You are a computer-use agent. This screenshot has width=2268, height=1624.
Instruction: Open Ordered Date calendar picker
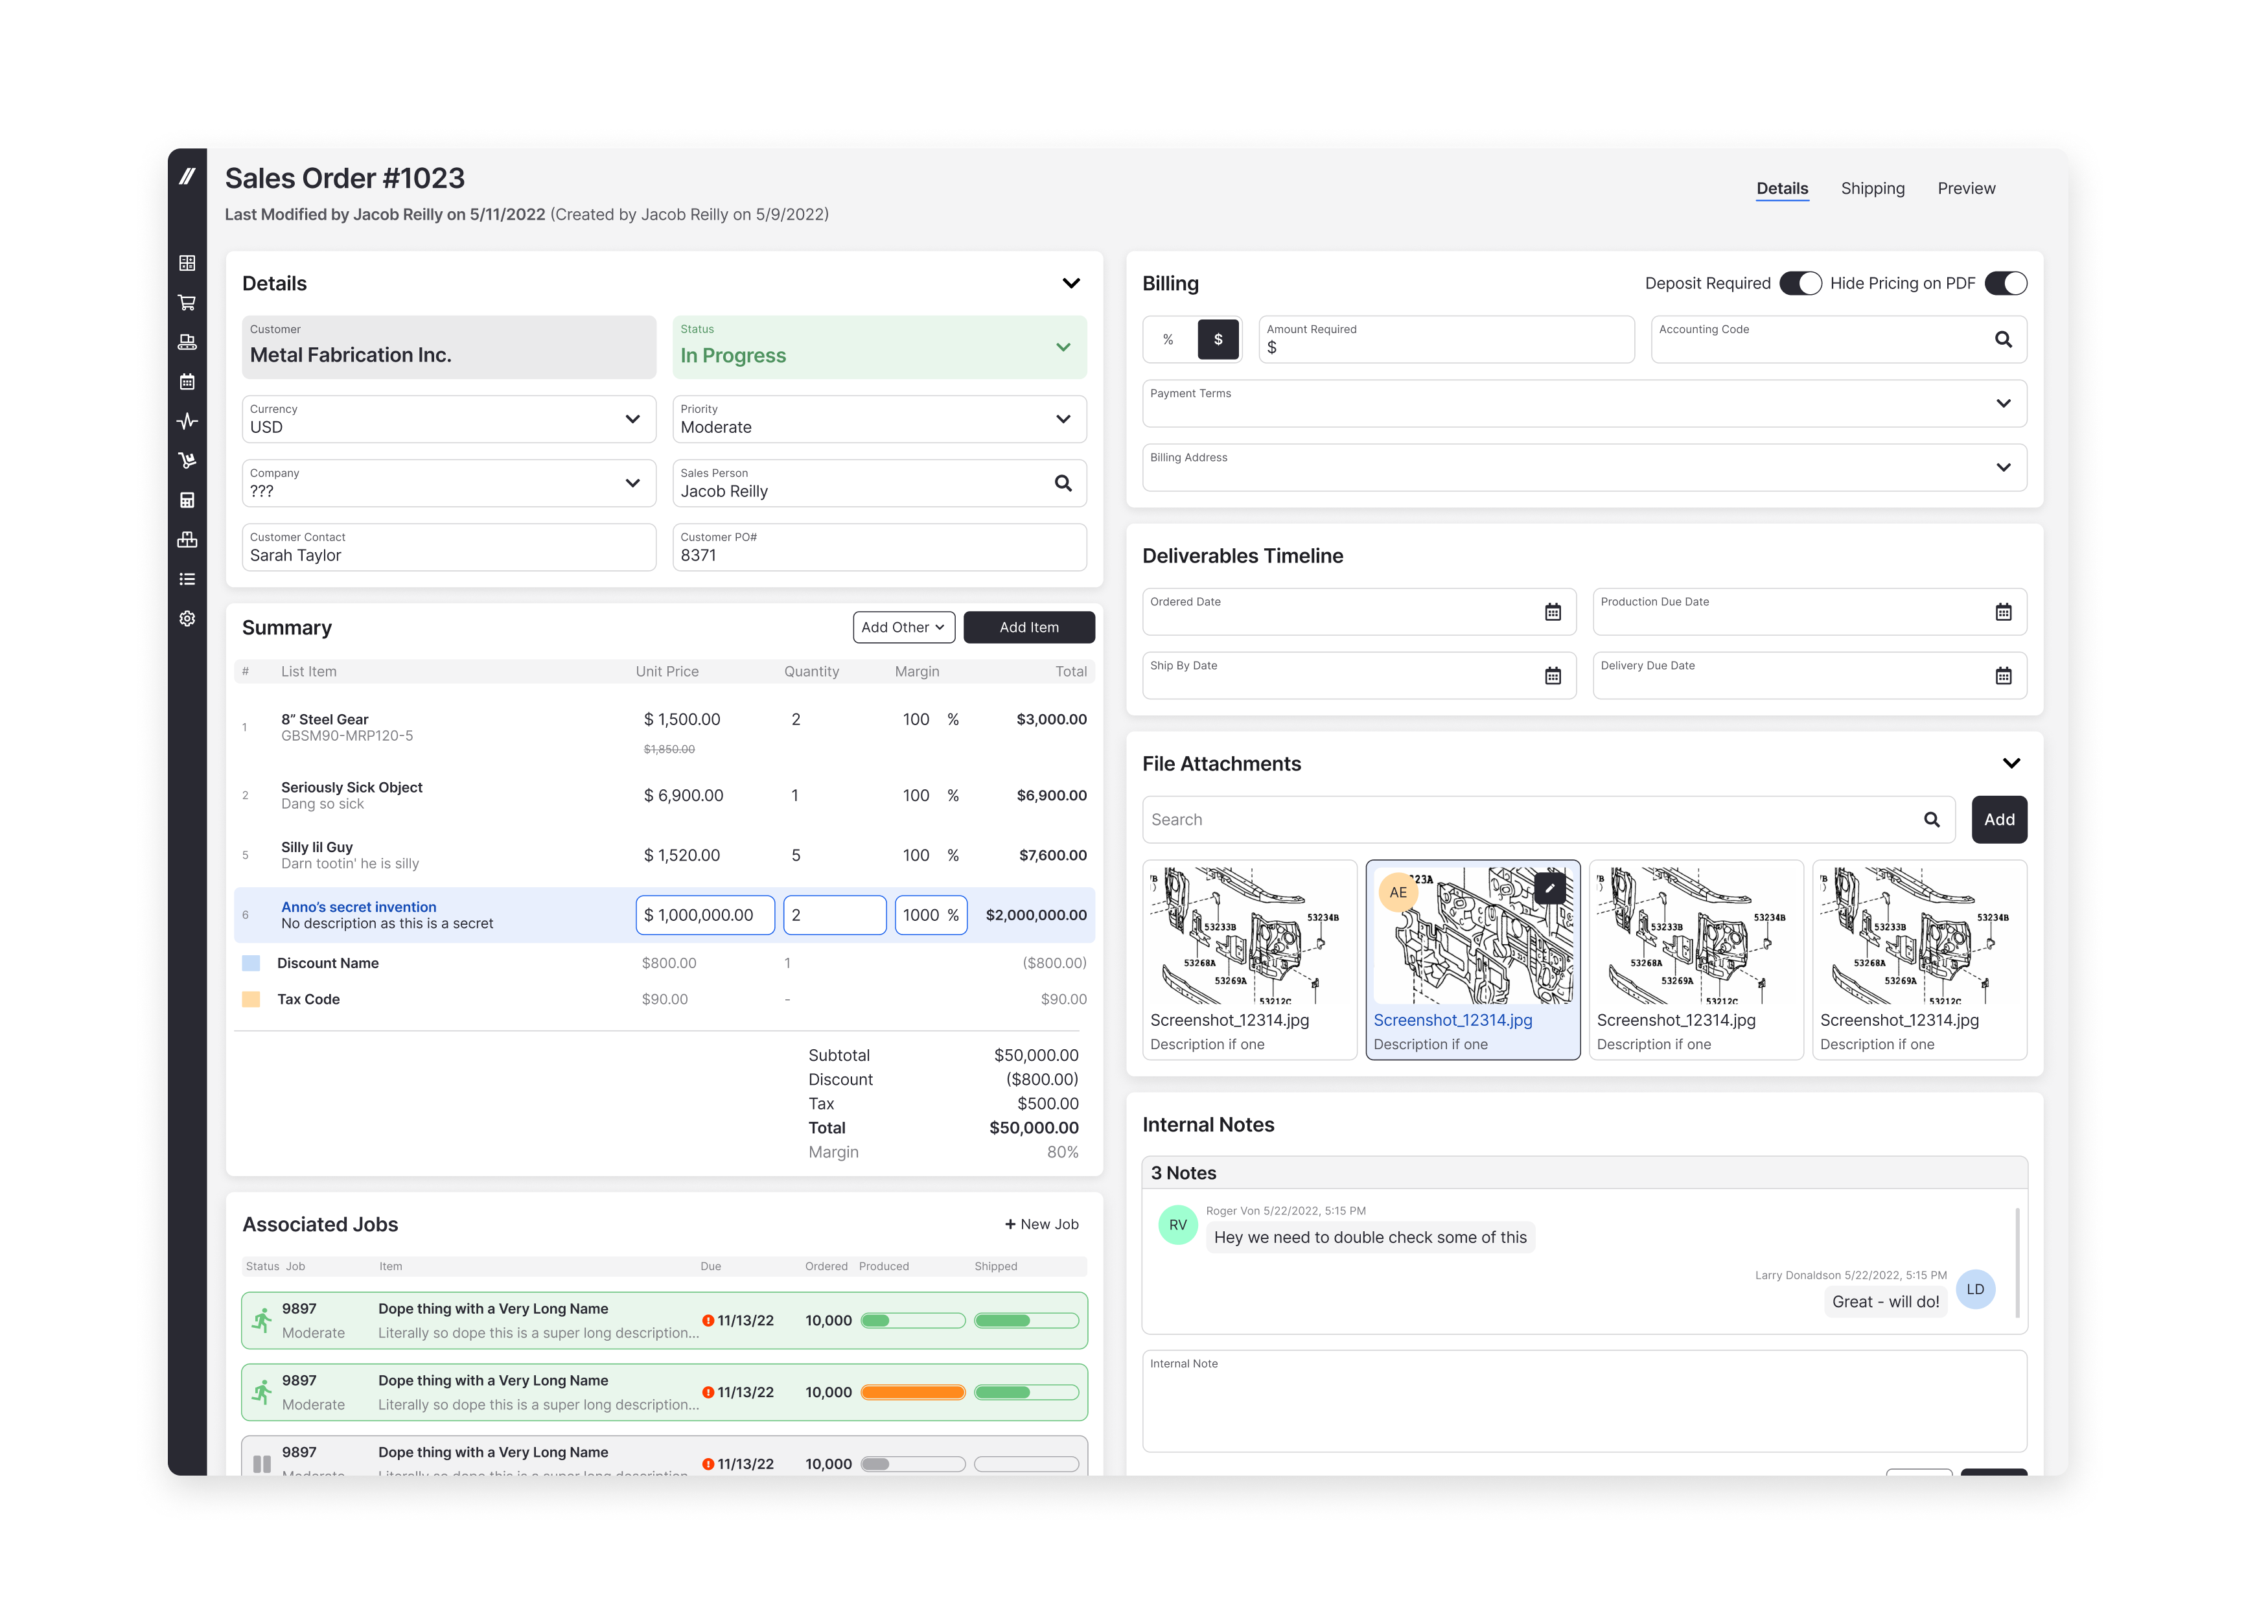1552,612
